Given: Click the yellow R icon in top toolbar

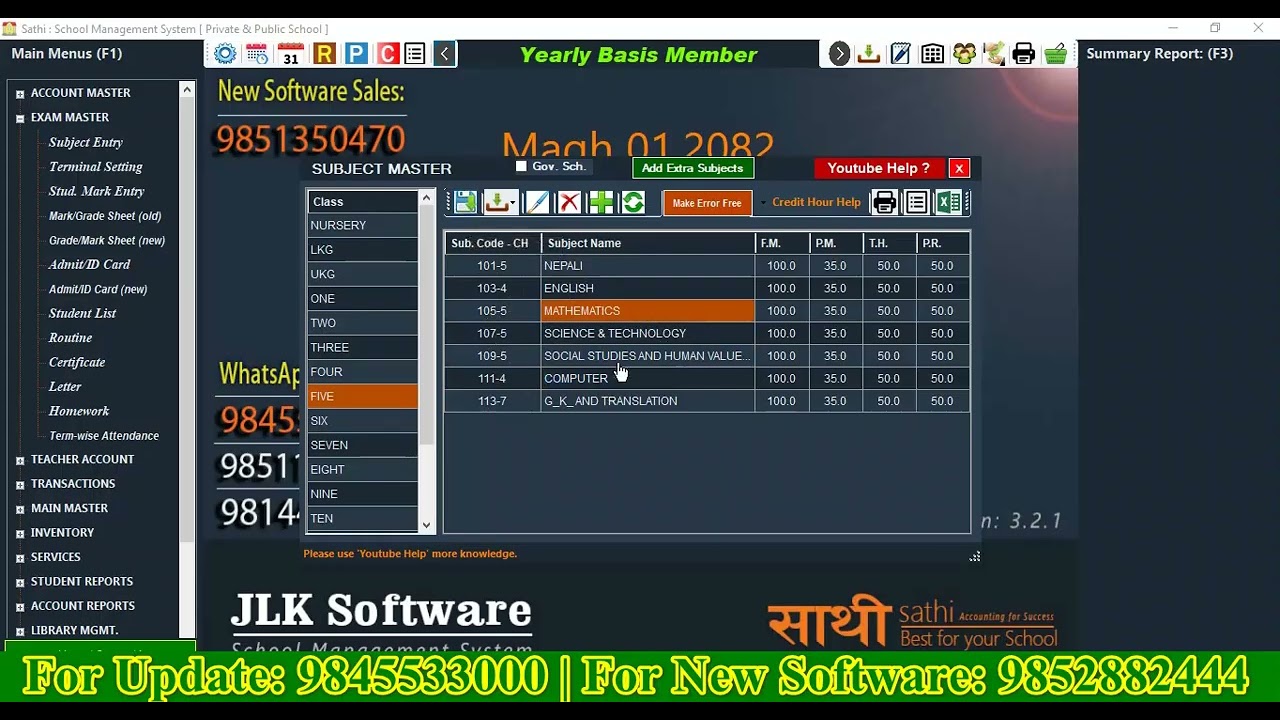Looking at the screenshot, I should (x=323, y=54).
